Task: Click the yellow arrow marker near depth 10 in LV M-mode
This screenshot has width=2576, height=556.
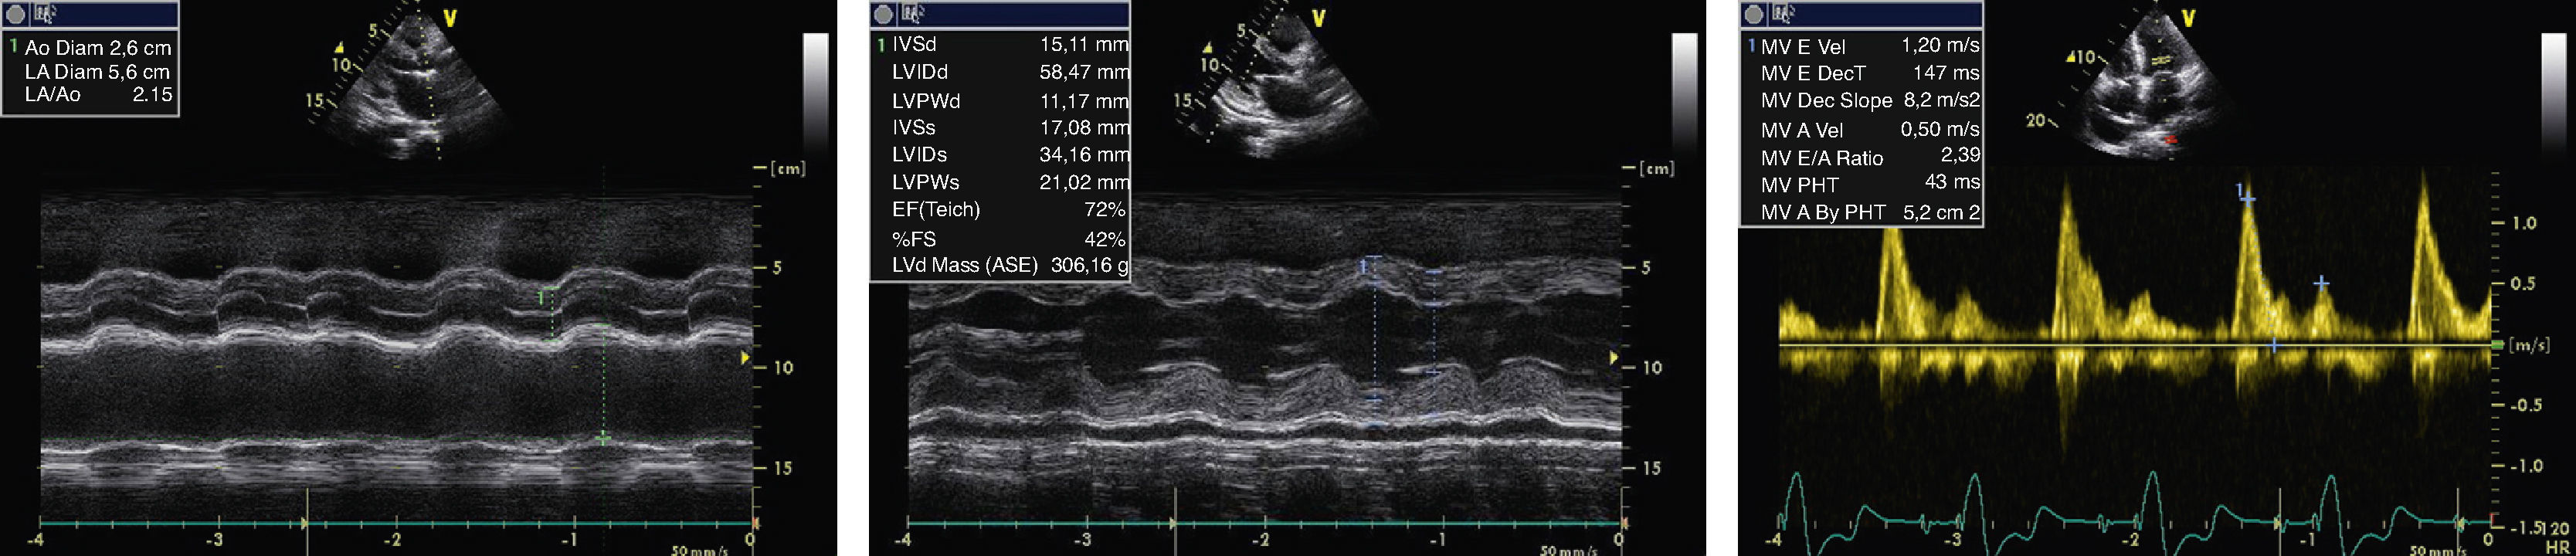Action: click(x=1612, y=358)
